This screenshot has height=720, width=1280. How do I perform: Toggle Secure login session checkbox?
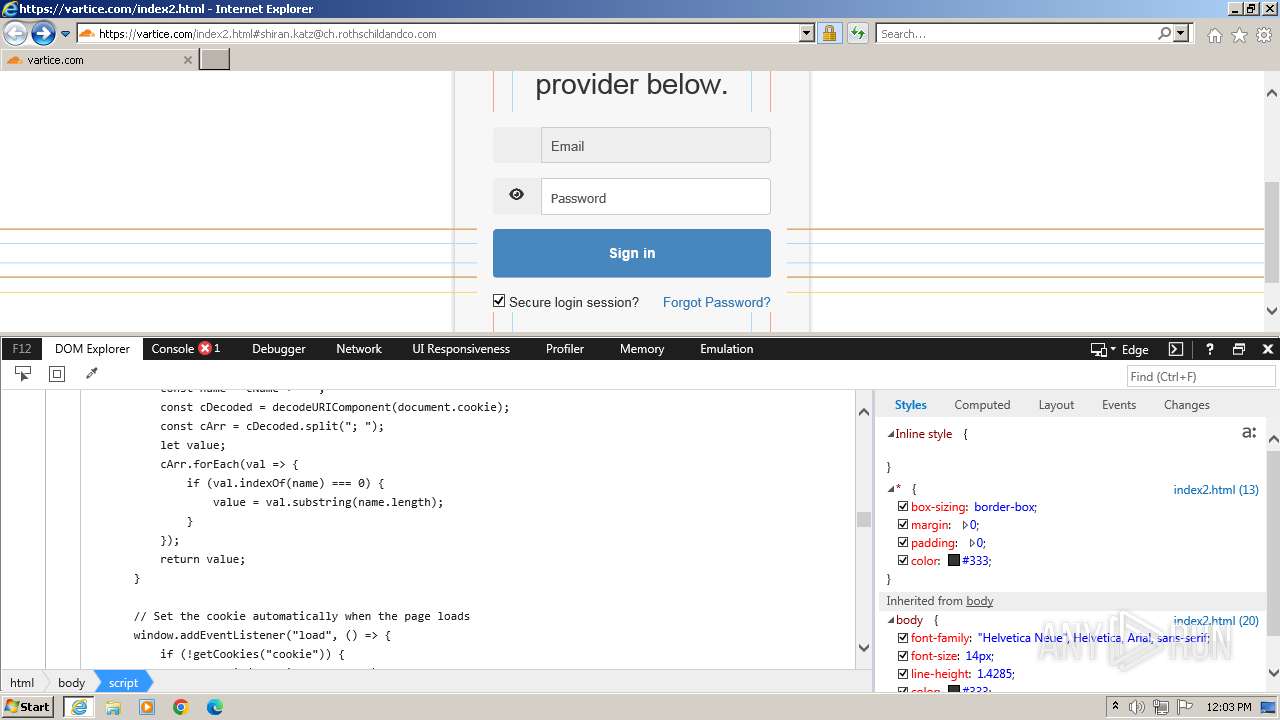499,301
